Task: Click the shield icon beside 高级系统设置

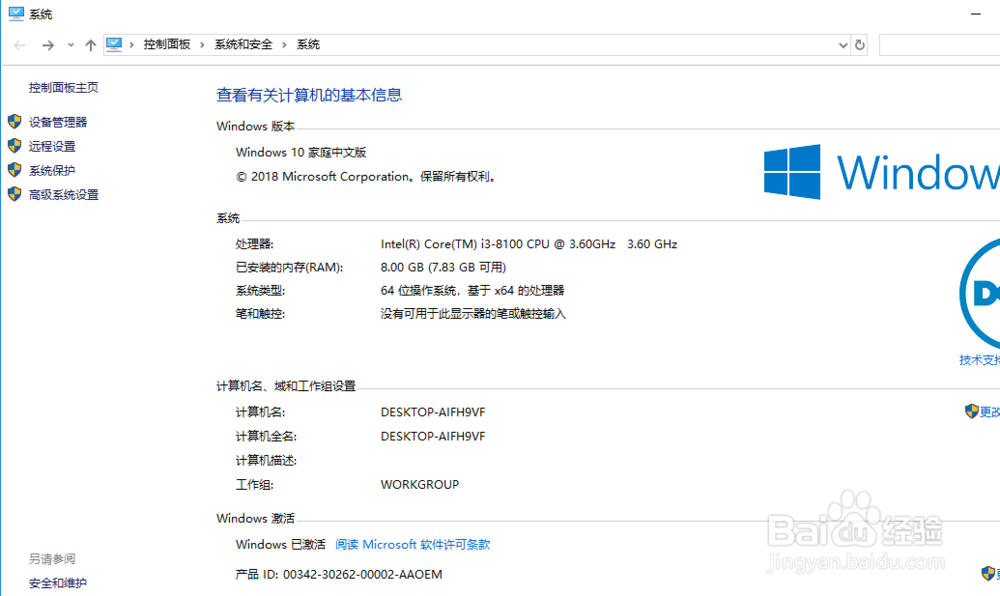Action: point(15,194)
